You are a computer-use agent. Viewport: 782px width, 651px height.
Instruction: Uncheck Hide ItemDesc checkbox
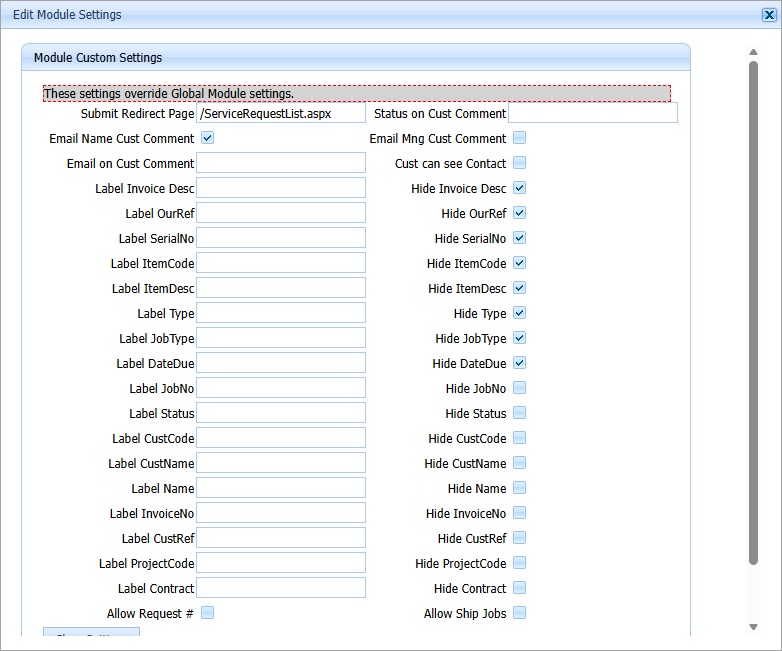[x=520, y=287]
